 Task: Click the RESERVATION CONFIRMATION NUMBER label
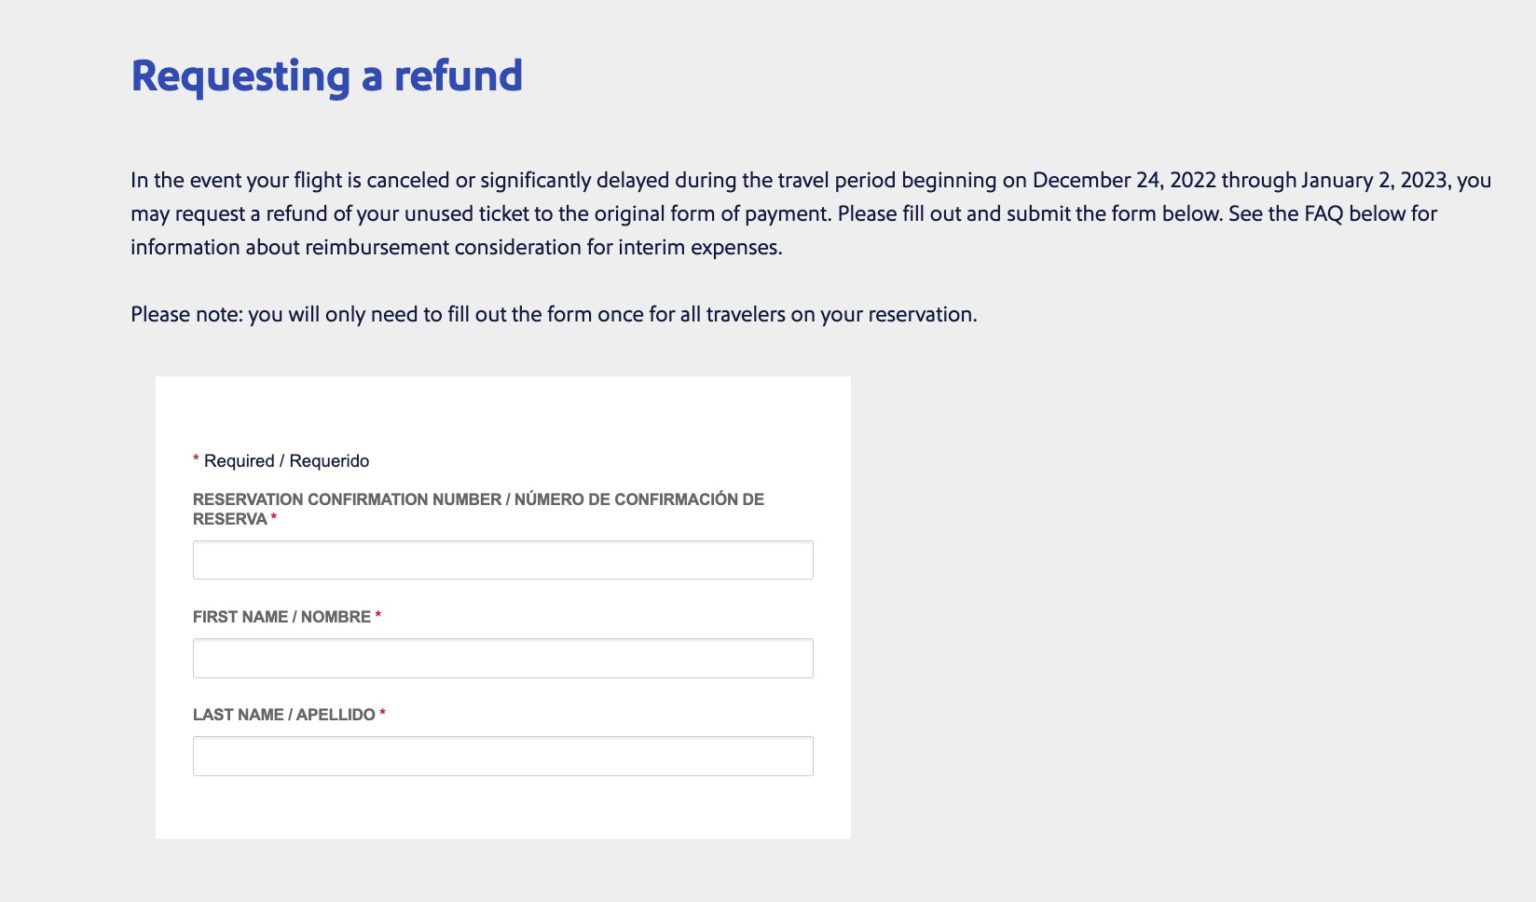coord(478,499)
